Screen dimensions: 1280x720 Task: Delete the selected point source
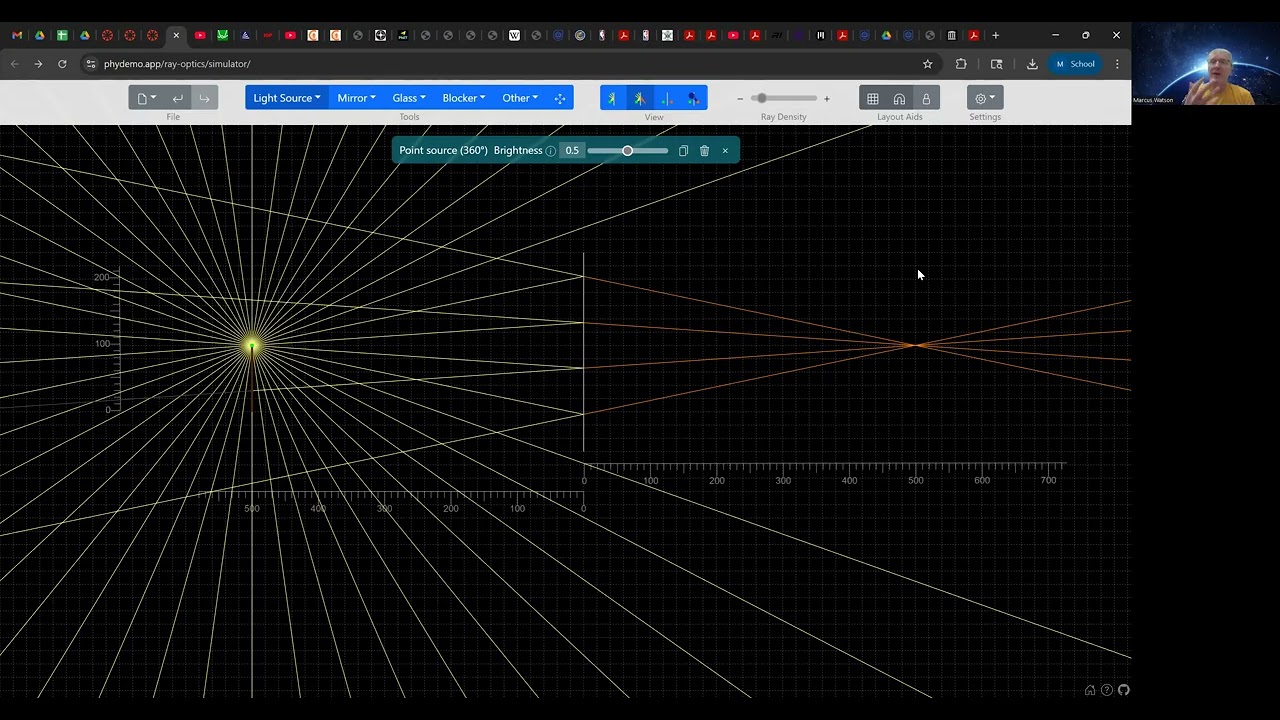click(x=704, y=151)
